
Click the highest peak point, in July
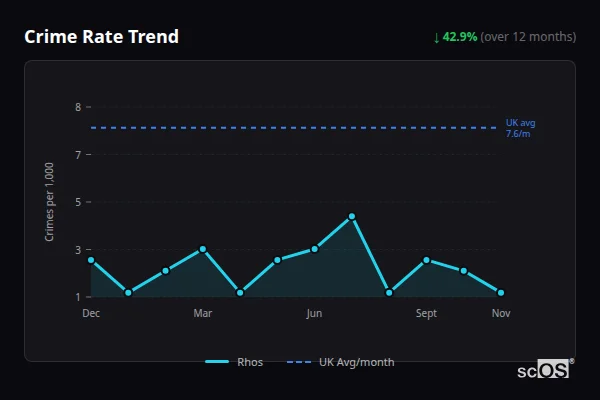pos(352,217)
